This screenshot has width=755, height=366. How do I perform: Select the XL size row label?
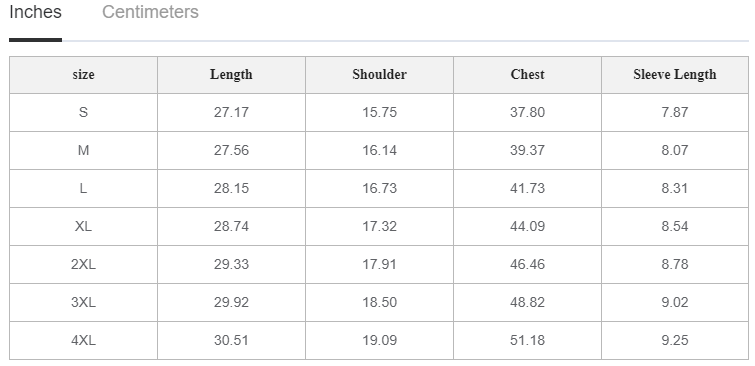click(x=83, y=226)
